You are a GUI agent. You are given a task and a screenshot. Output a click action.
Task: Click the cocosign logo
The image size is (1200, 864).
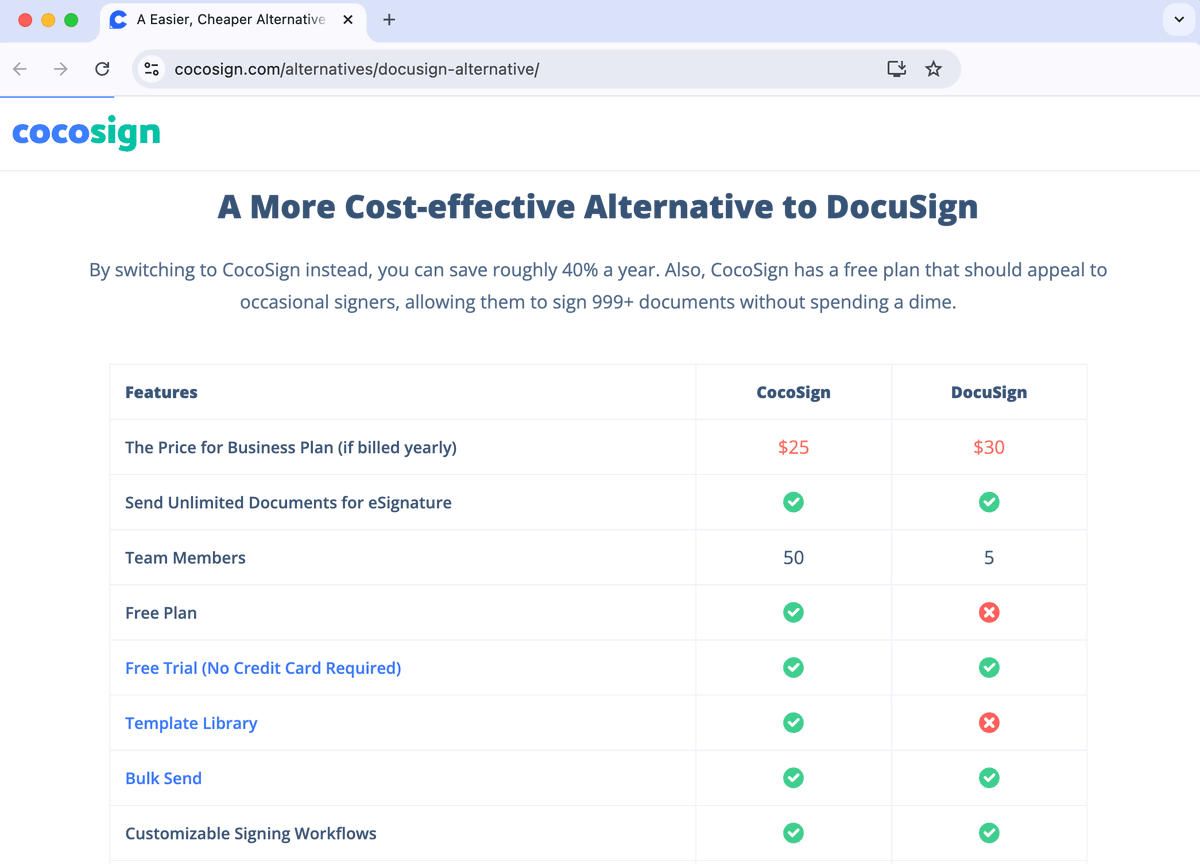(x=86, y=132)
